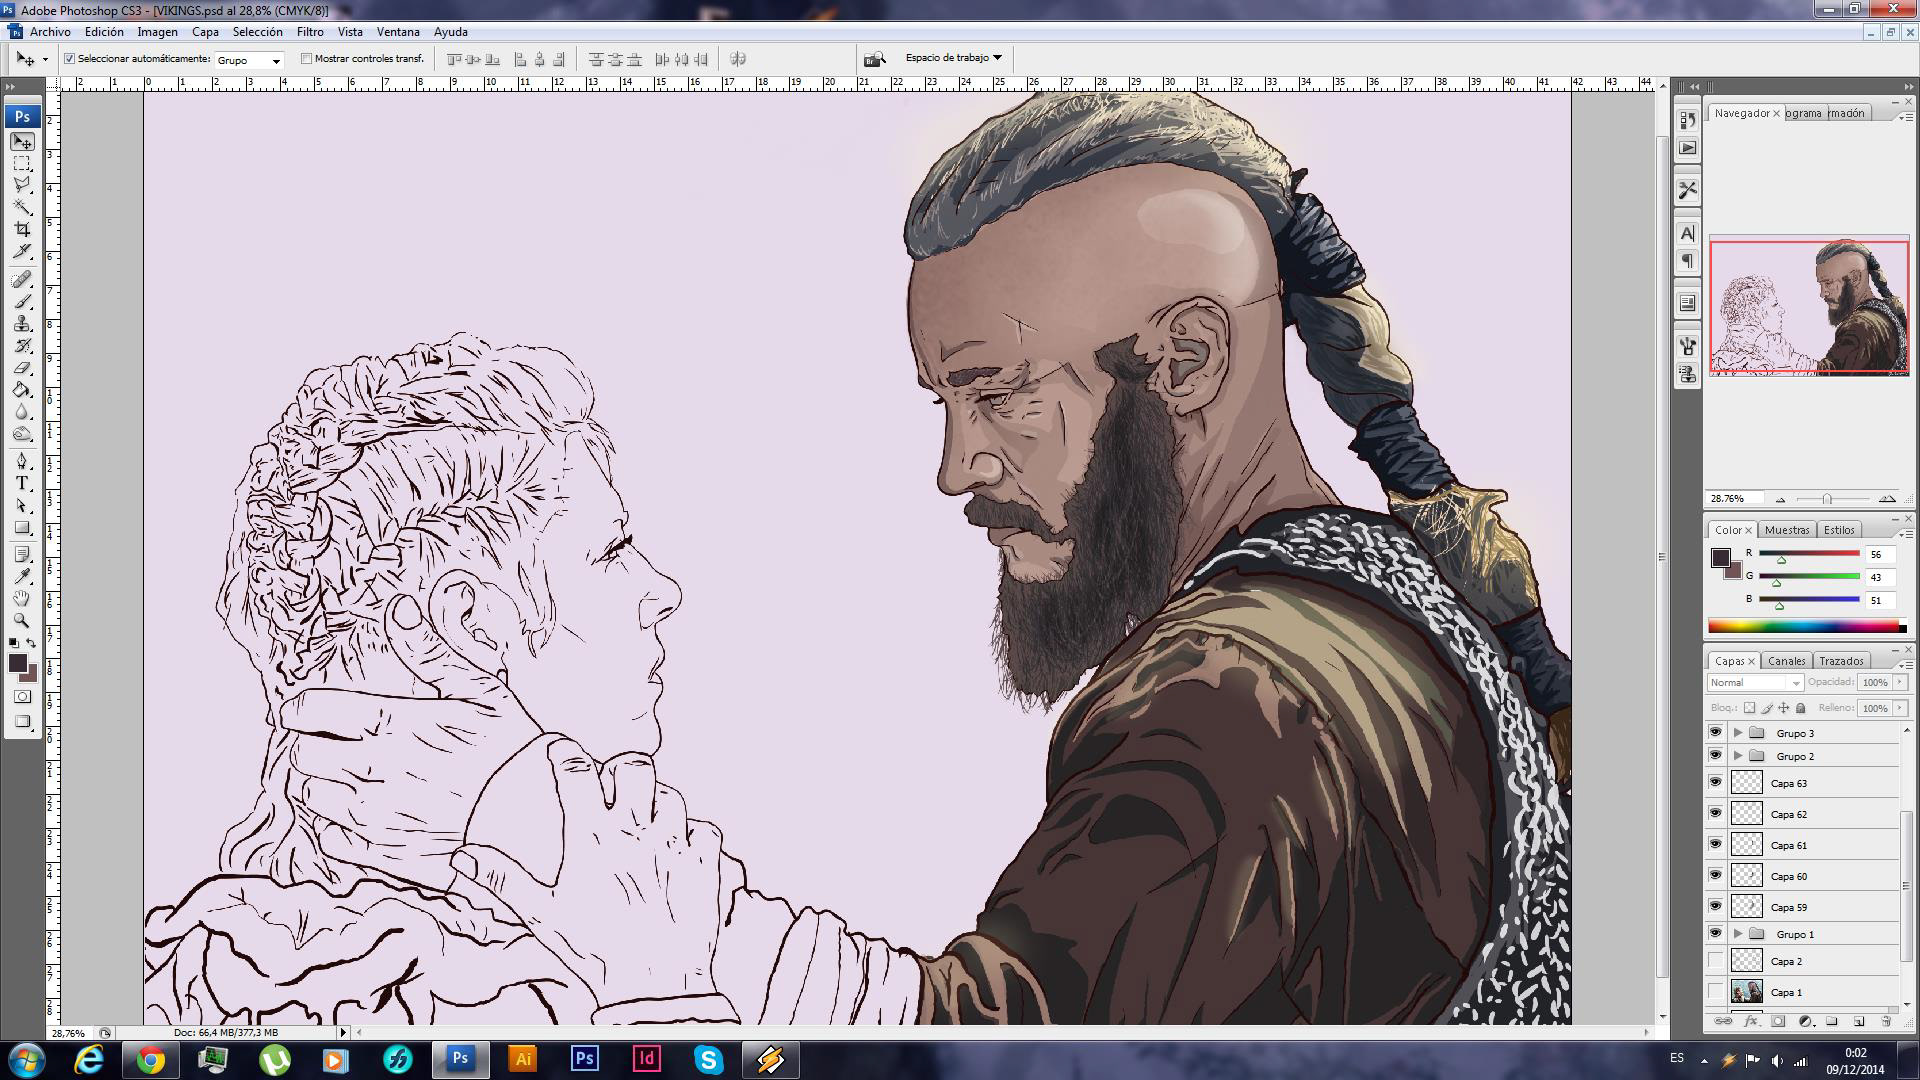Click the delete layer trash icon
This screenshot has width=1920, height=1080.
tap(1886, 1021)
